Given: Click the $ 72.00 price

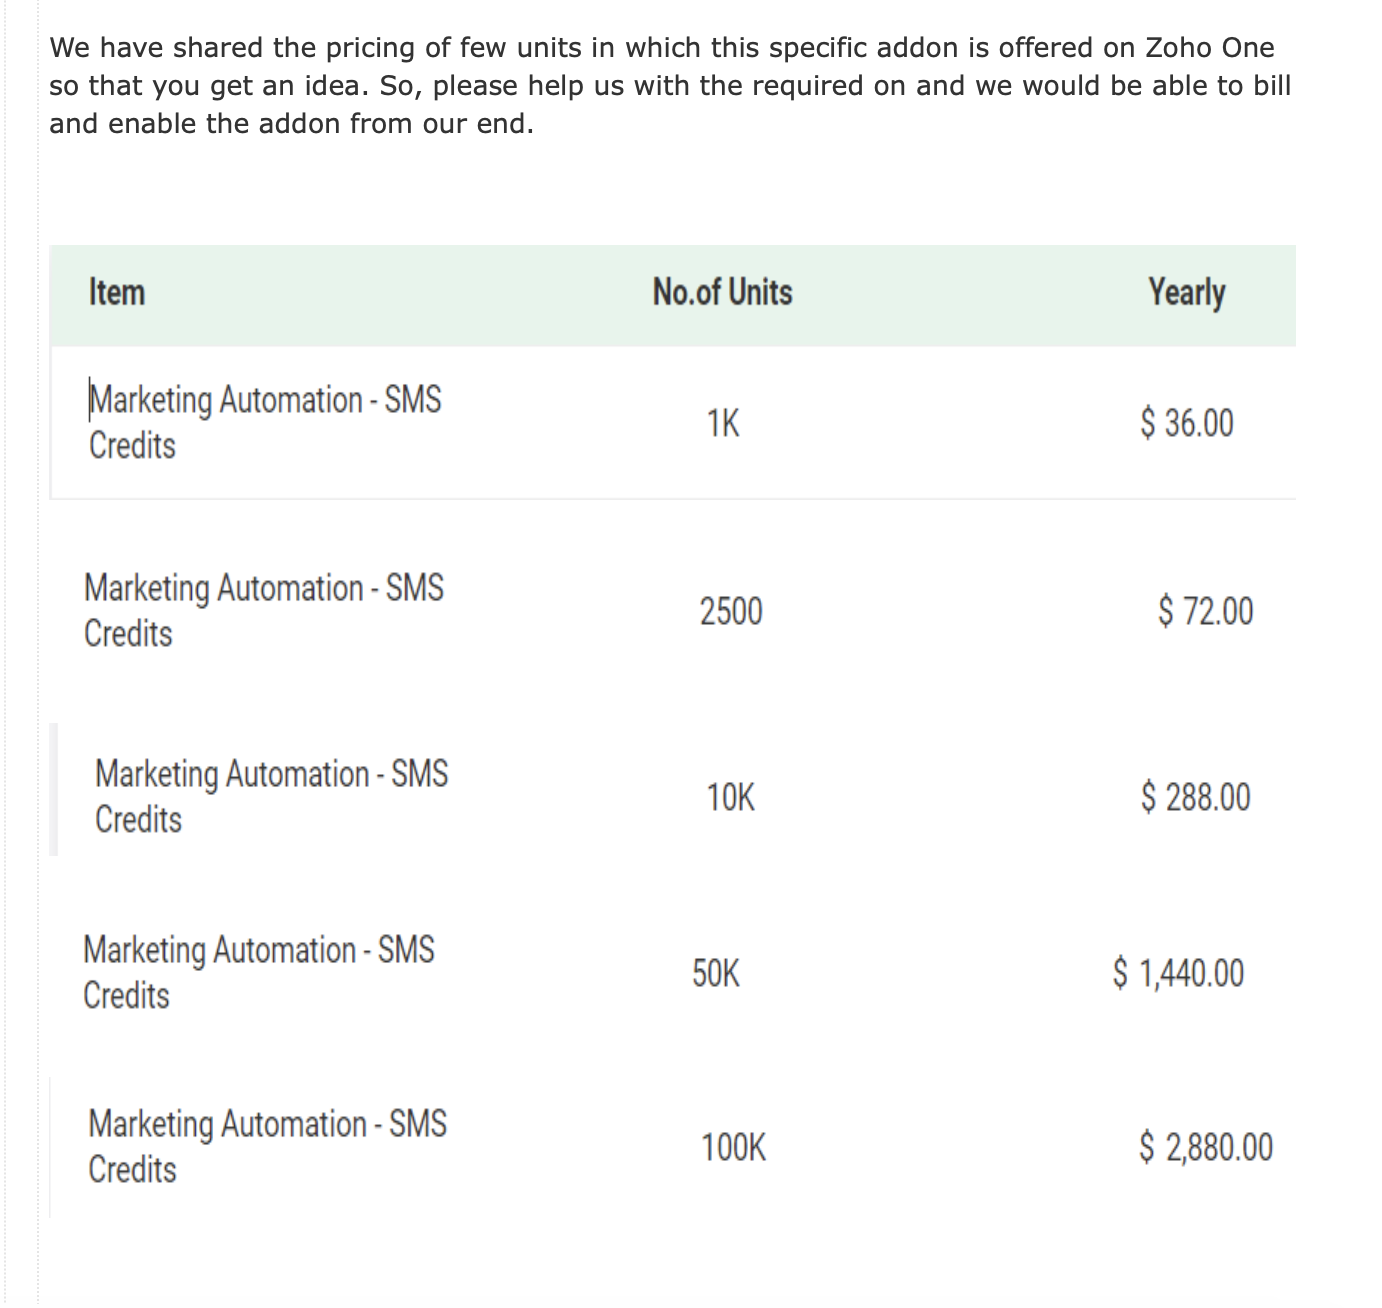Looking at the screenshot, I should [x=1206, y=610].
